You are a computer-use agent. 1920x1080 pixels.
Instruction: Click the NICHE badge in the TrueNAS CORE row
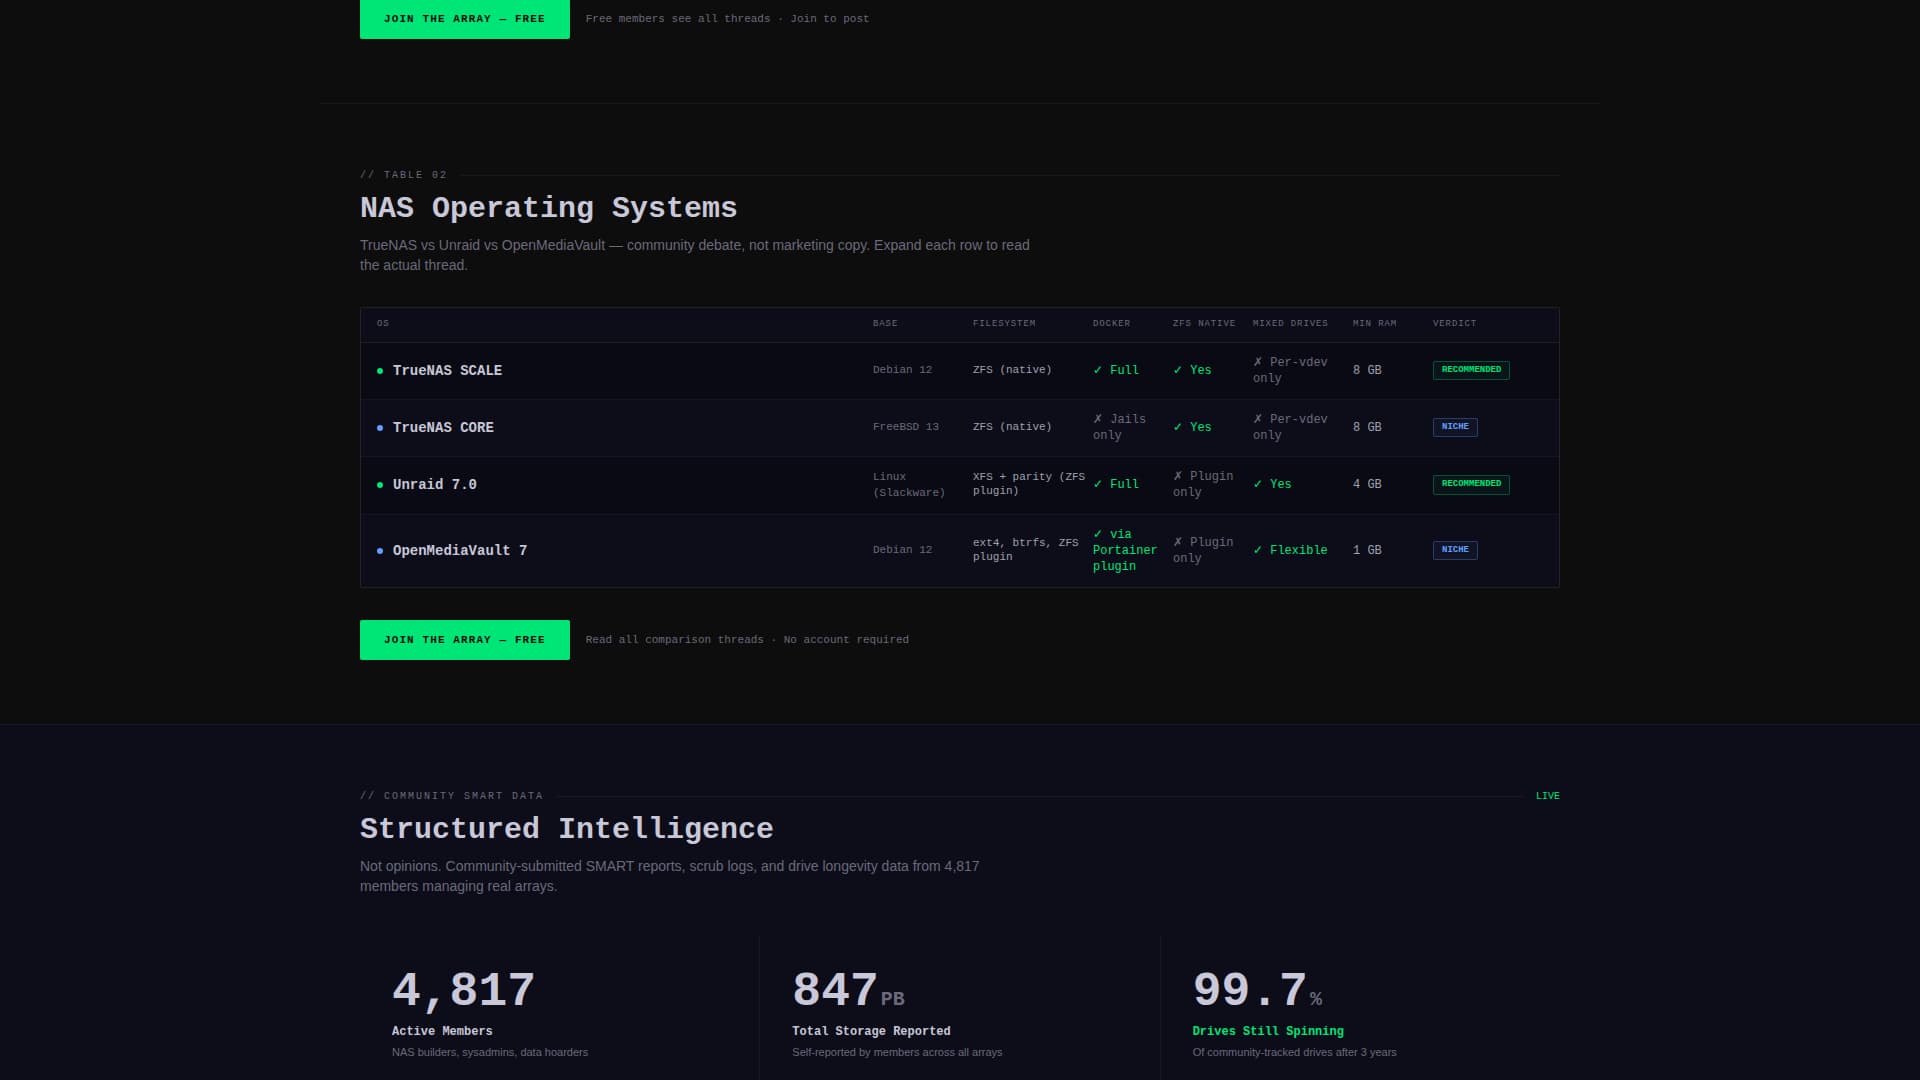click(x=1455, y=427)
